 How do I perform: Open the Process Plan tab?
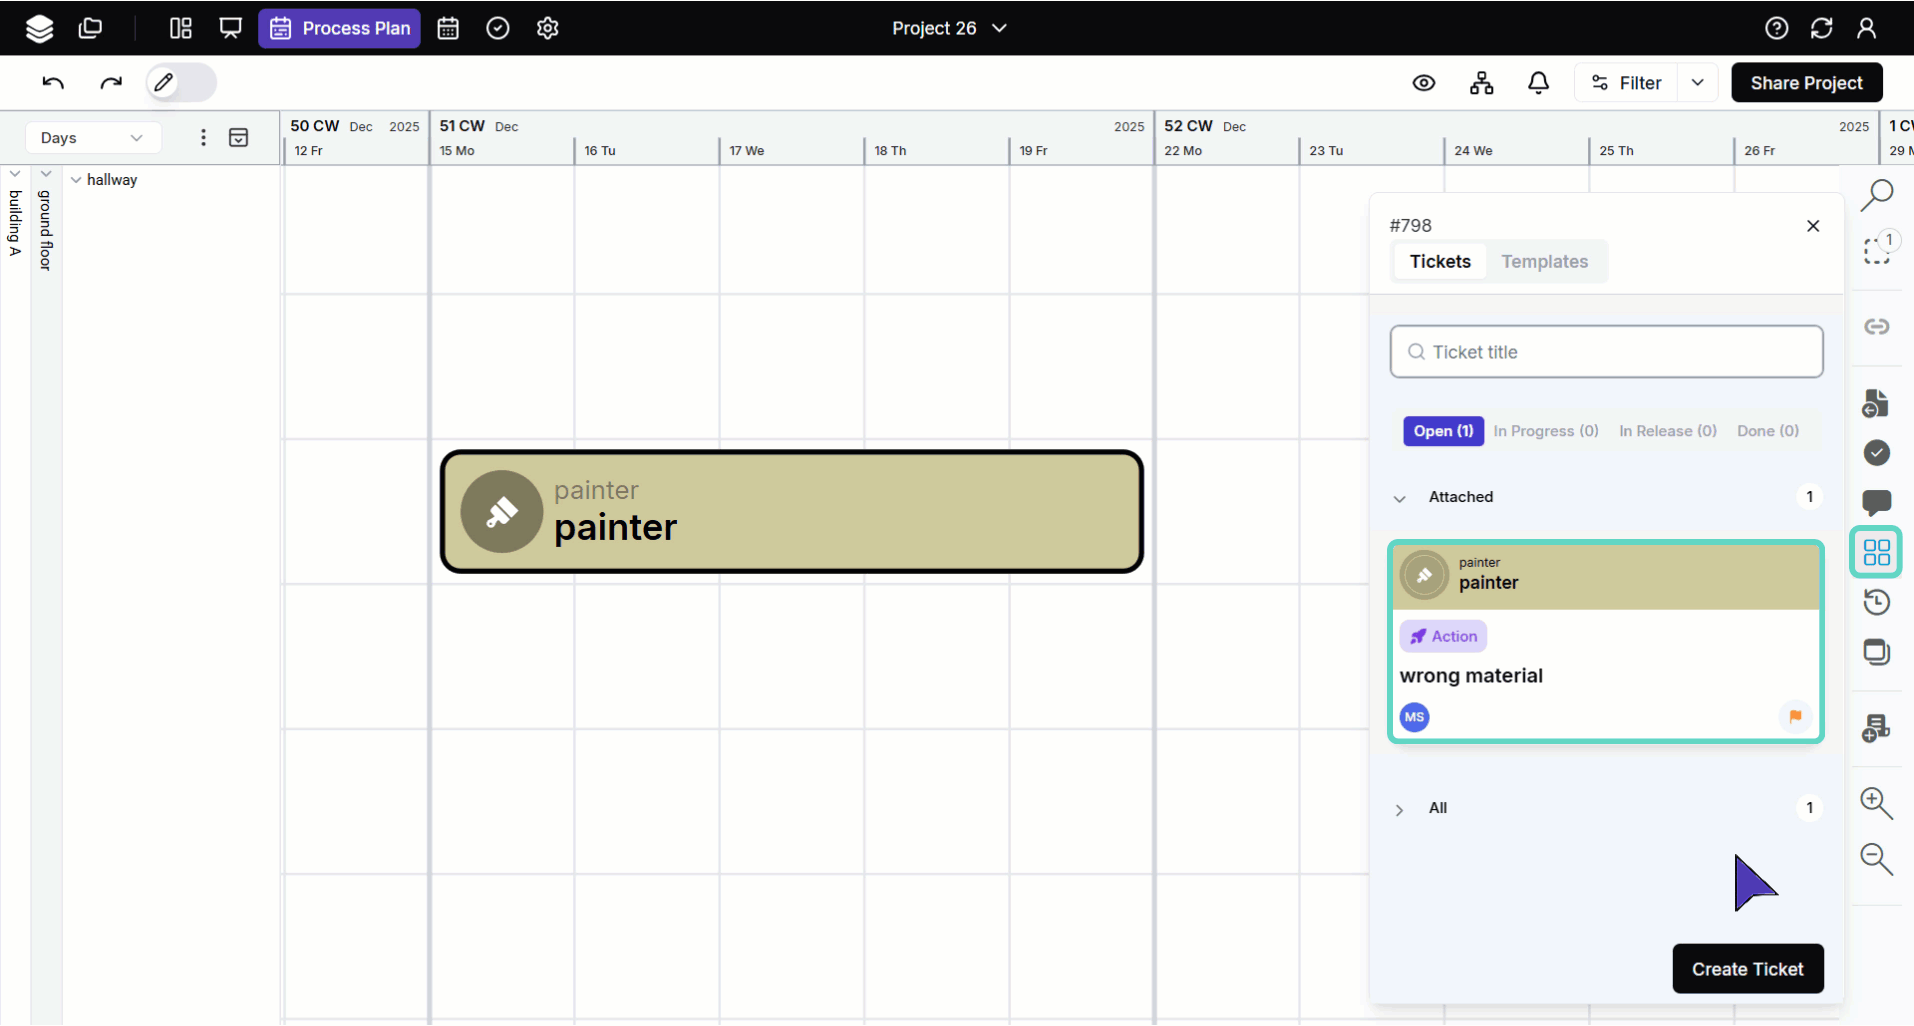pyautogui.click(x=340, y=28)
